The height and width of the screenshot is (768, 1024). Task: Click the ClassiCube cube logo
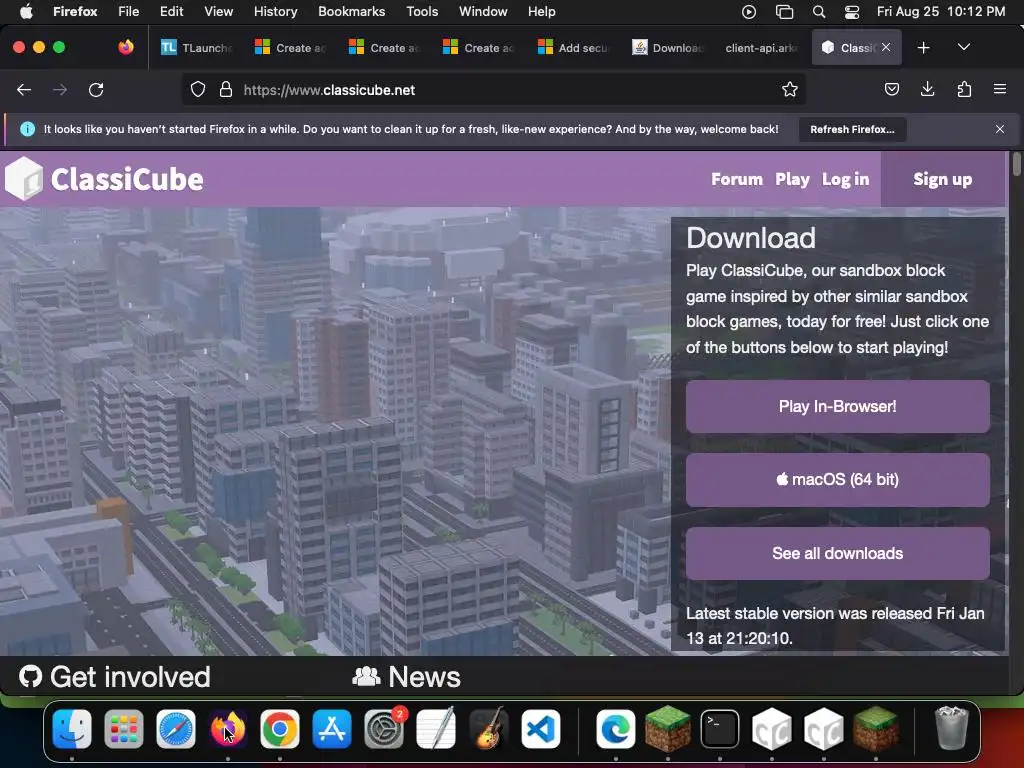coord(24,178)
